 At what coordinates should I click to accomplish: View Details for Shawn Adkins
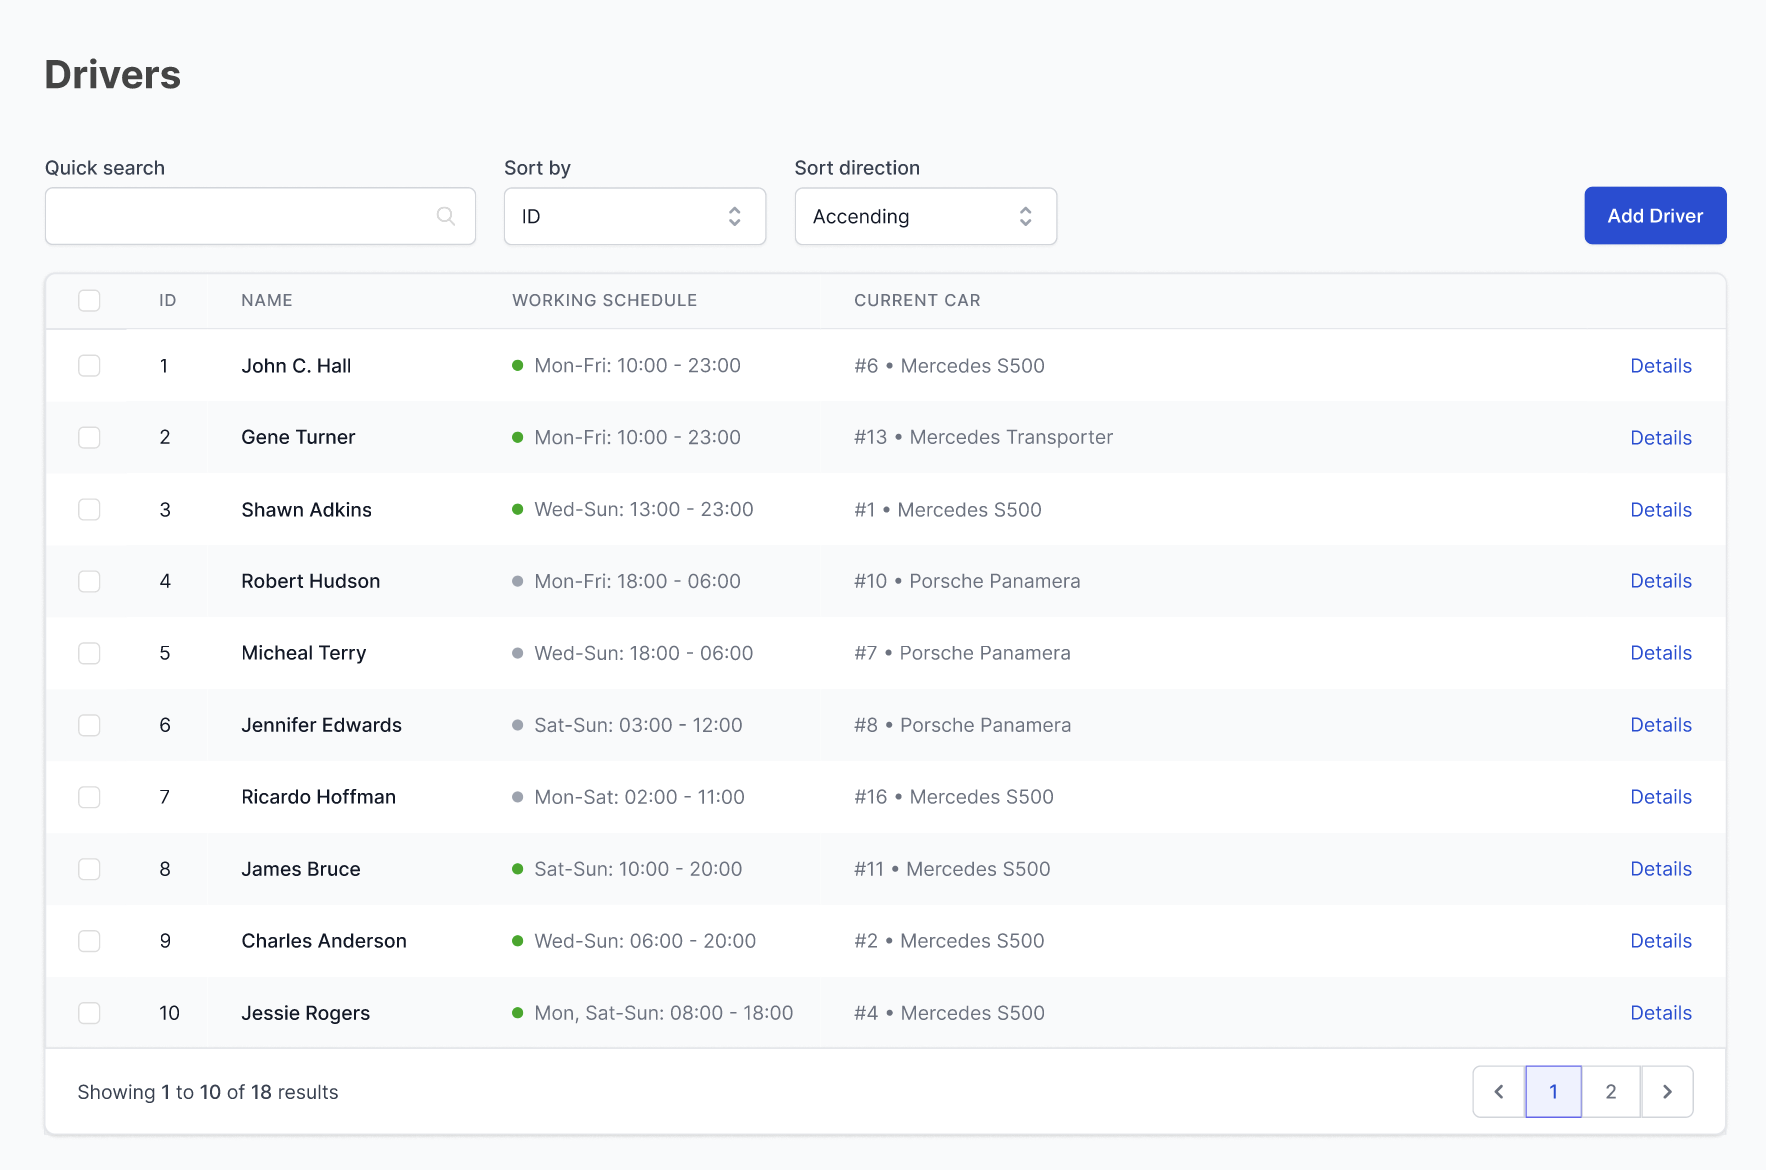coord(1661,510)
